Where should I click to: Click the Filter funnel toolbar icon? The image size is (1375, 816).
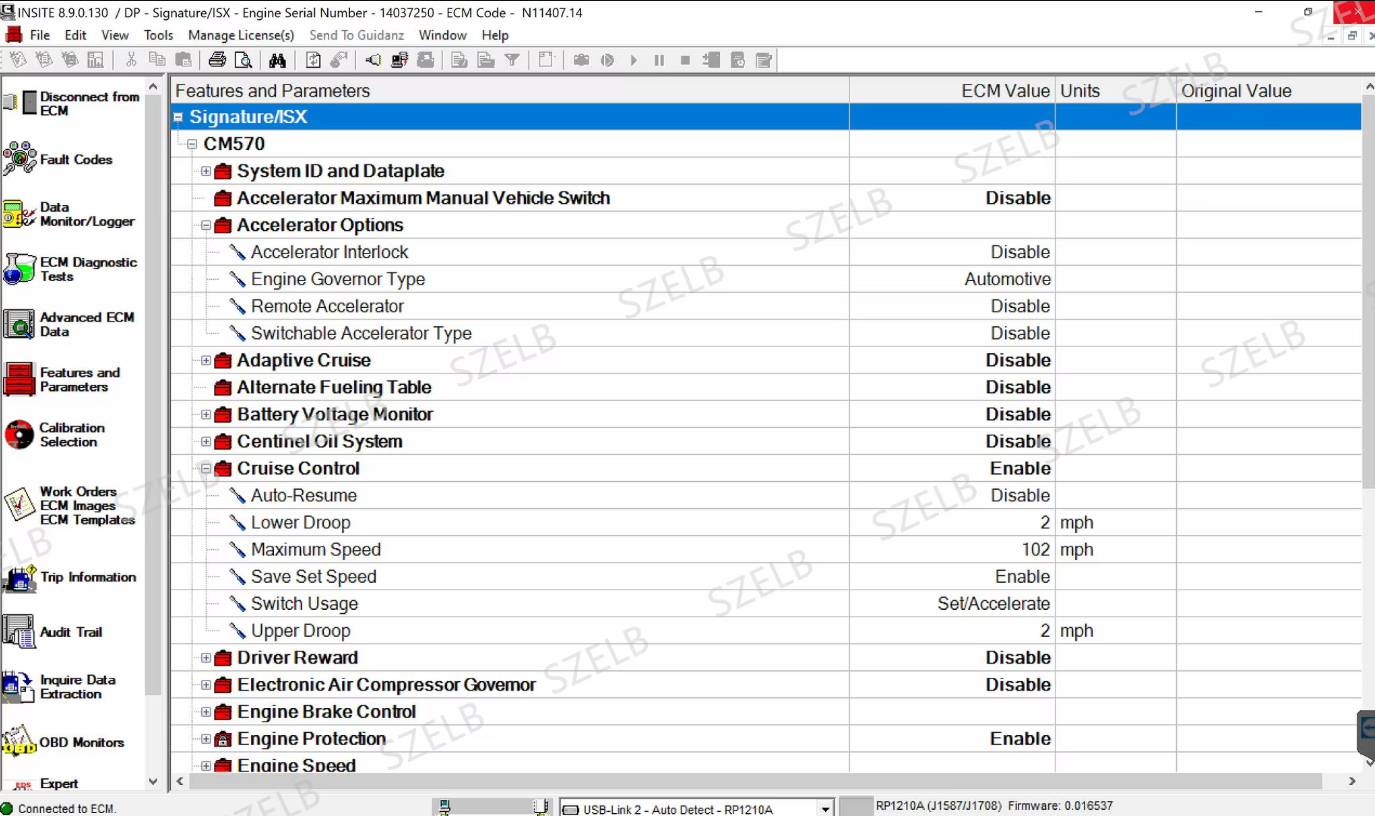click(512, 60)
